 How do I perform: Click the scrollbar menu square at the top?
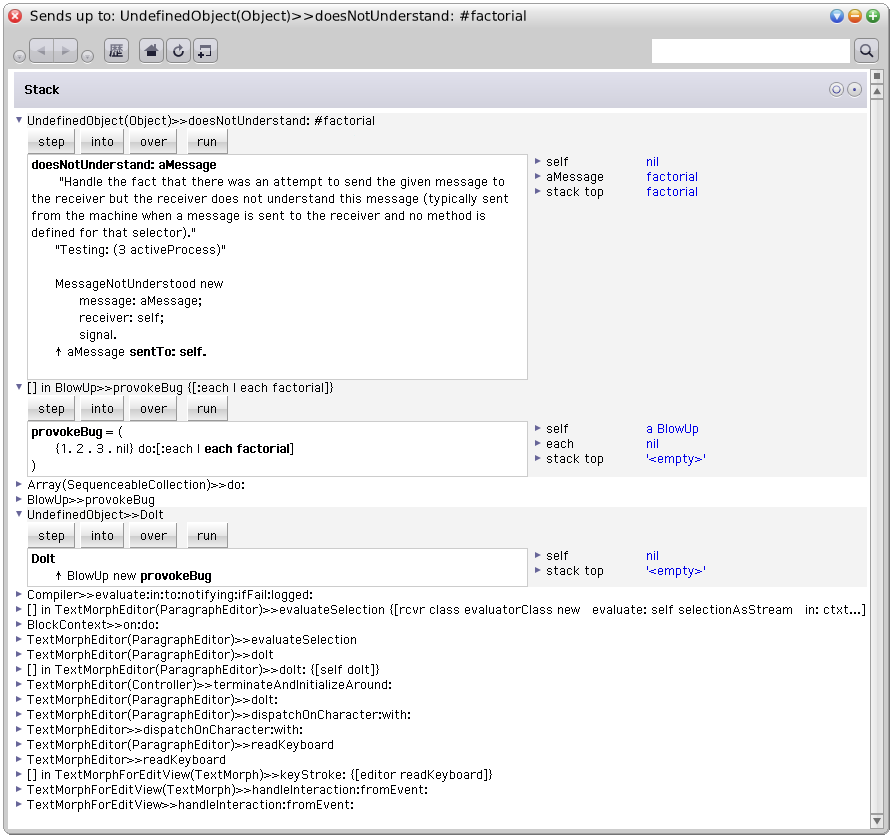coord(877,76)
